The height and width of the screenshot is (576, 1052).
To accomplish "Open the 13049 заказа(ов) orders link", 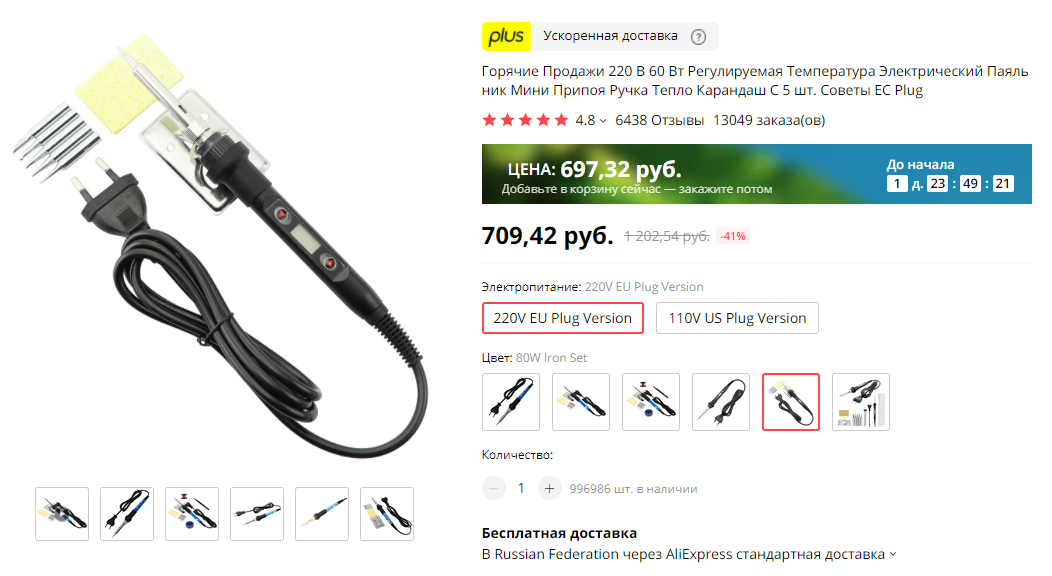I will (769, 121).
